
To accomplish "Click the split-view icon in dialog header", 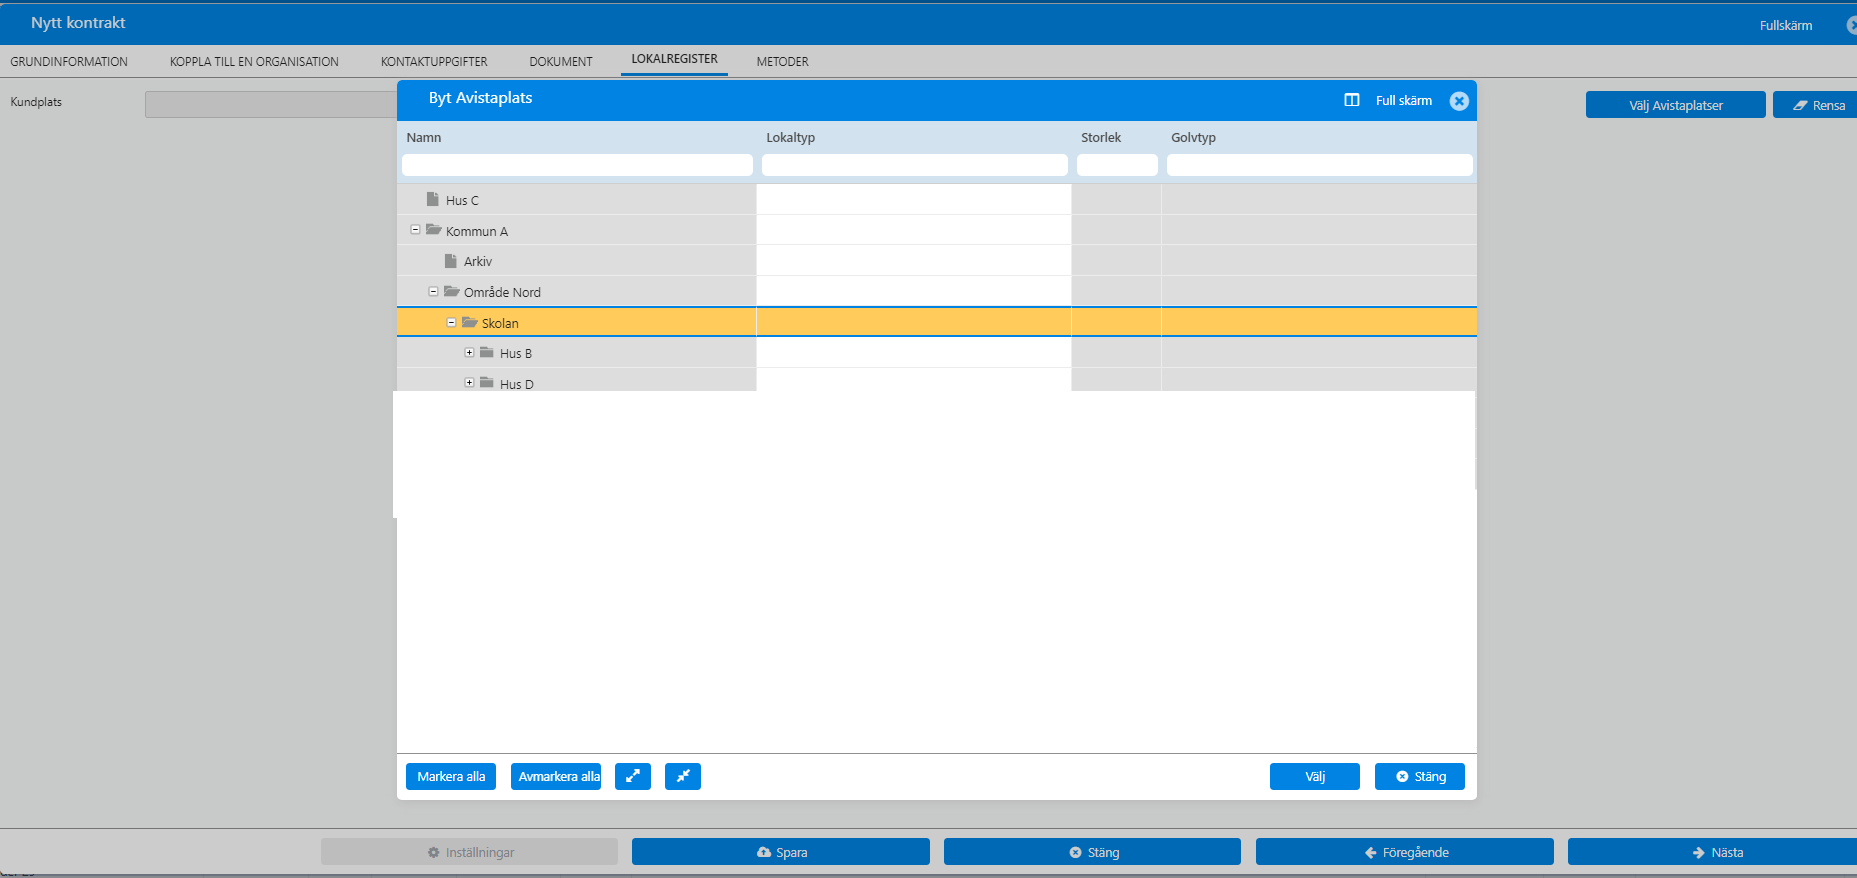I will (1352, 100).
